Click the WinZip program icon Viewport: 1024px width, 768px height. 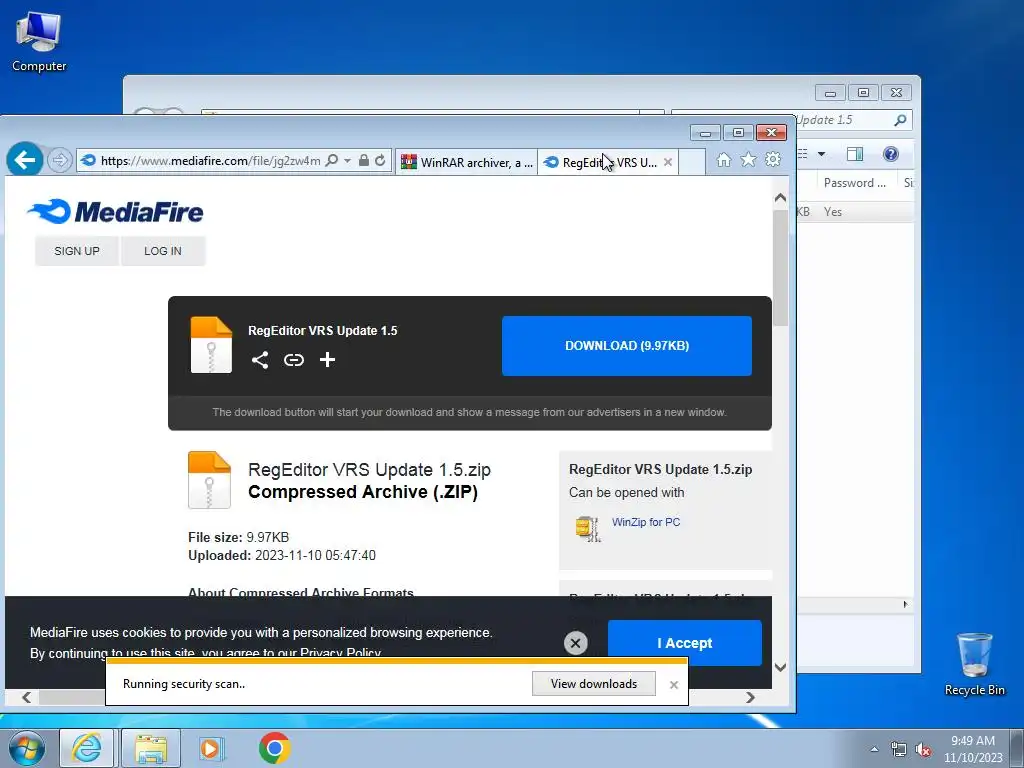click(x=588, y=528)
